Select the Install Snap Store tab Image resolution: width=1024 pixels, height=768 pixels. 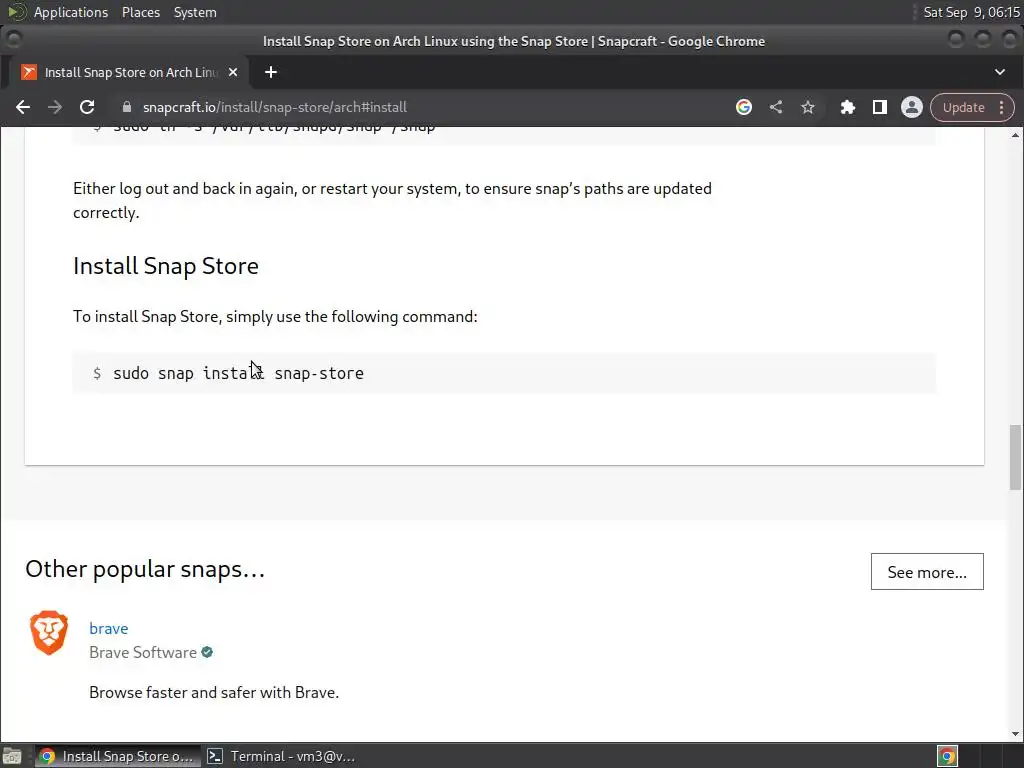coord(127,72)
